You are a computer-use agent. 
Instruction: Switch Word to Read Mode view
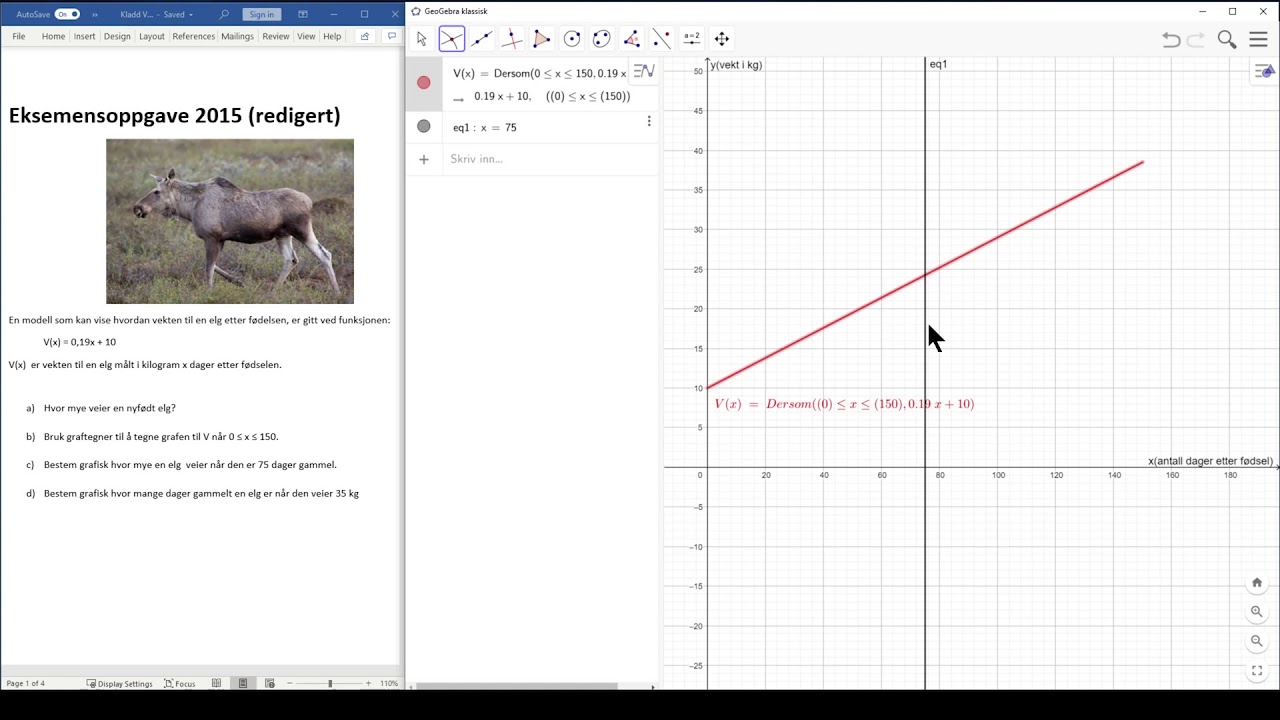216,683
